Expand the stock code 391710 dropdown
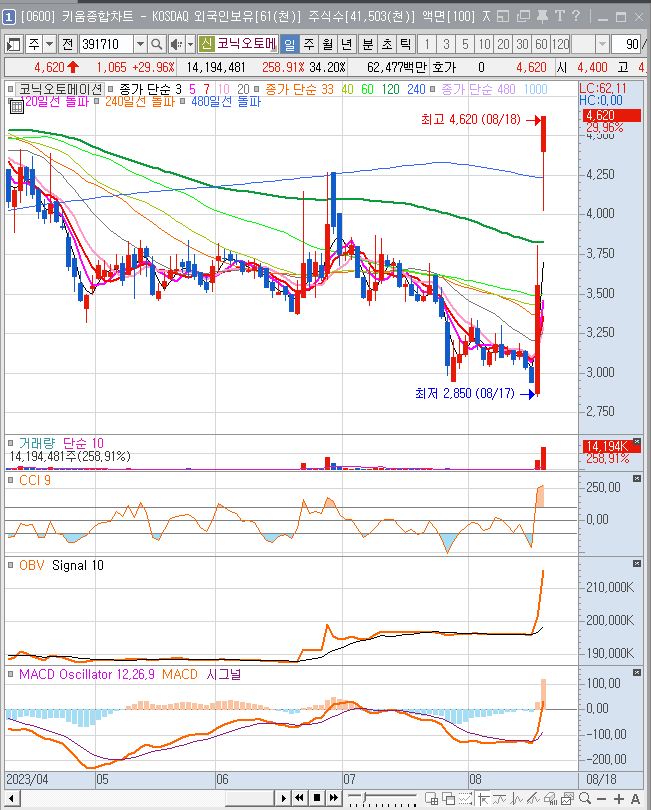Screen dimensions: 651x810 pyautogui.click(x=140, y=44)
